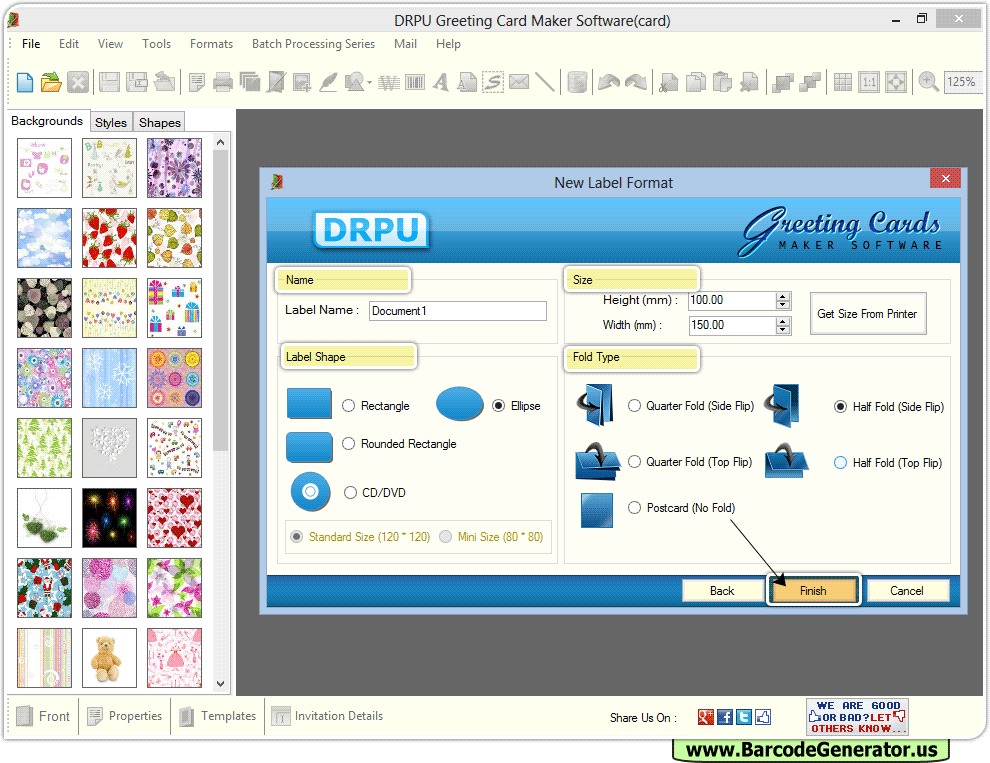The width and height of the screenshot is (990, 763).
Task: Open the shapes tool dropdown arrow
Action: pyautogui.click(x=369, y=83)
